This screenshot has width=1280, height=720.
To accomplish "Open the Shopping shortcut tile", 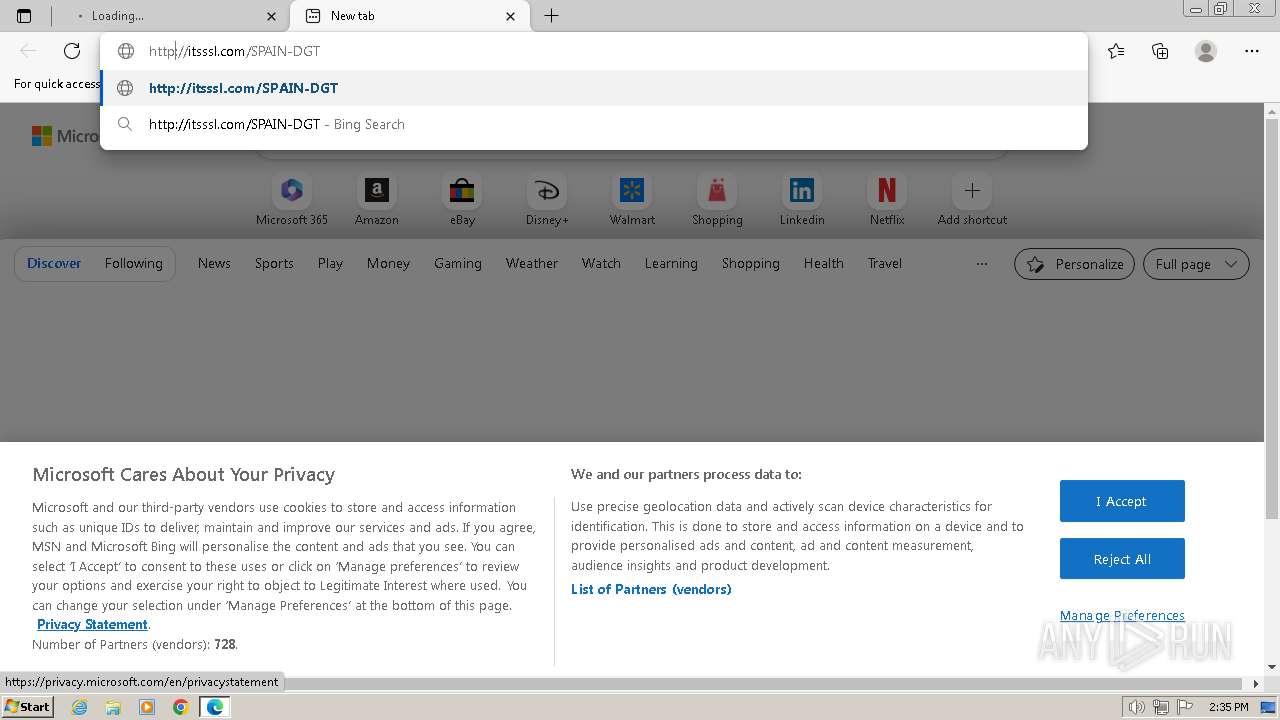I will [x=717, y=200].
